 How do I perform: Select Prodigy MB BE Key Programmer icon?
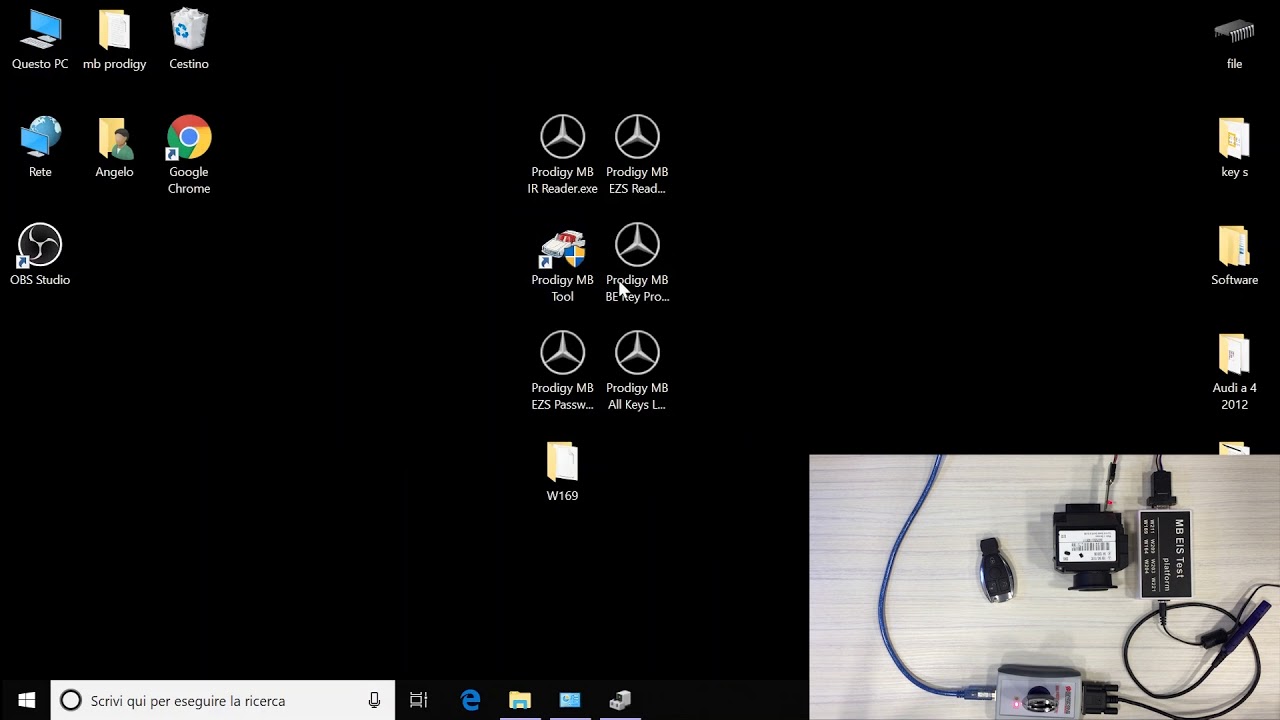click(x=637, y=263)
